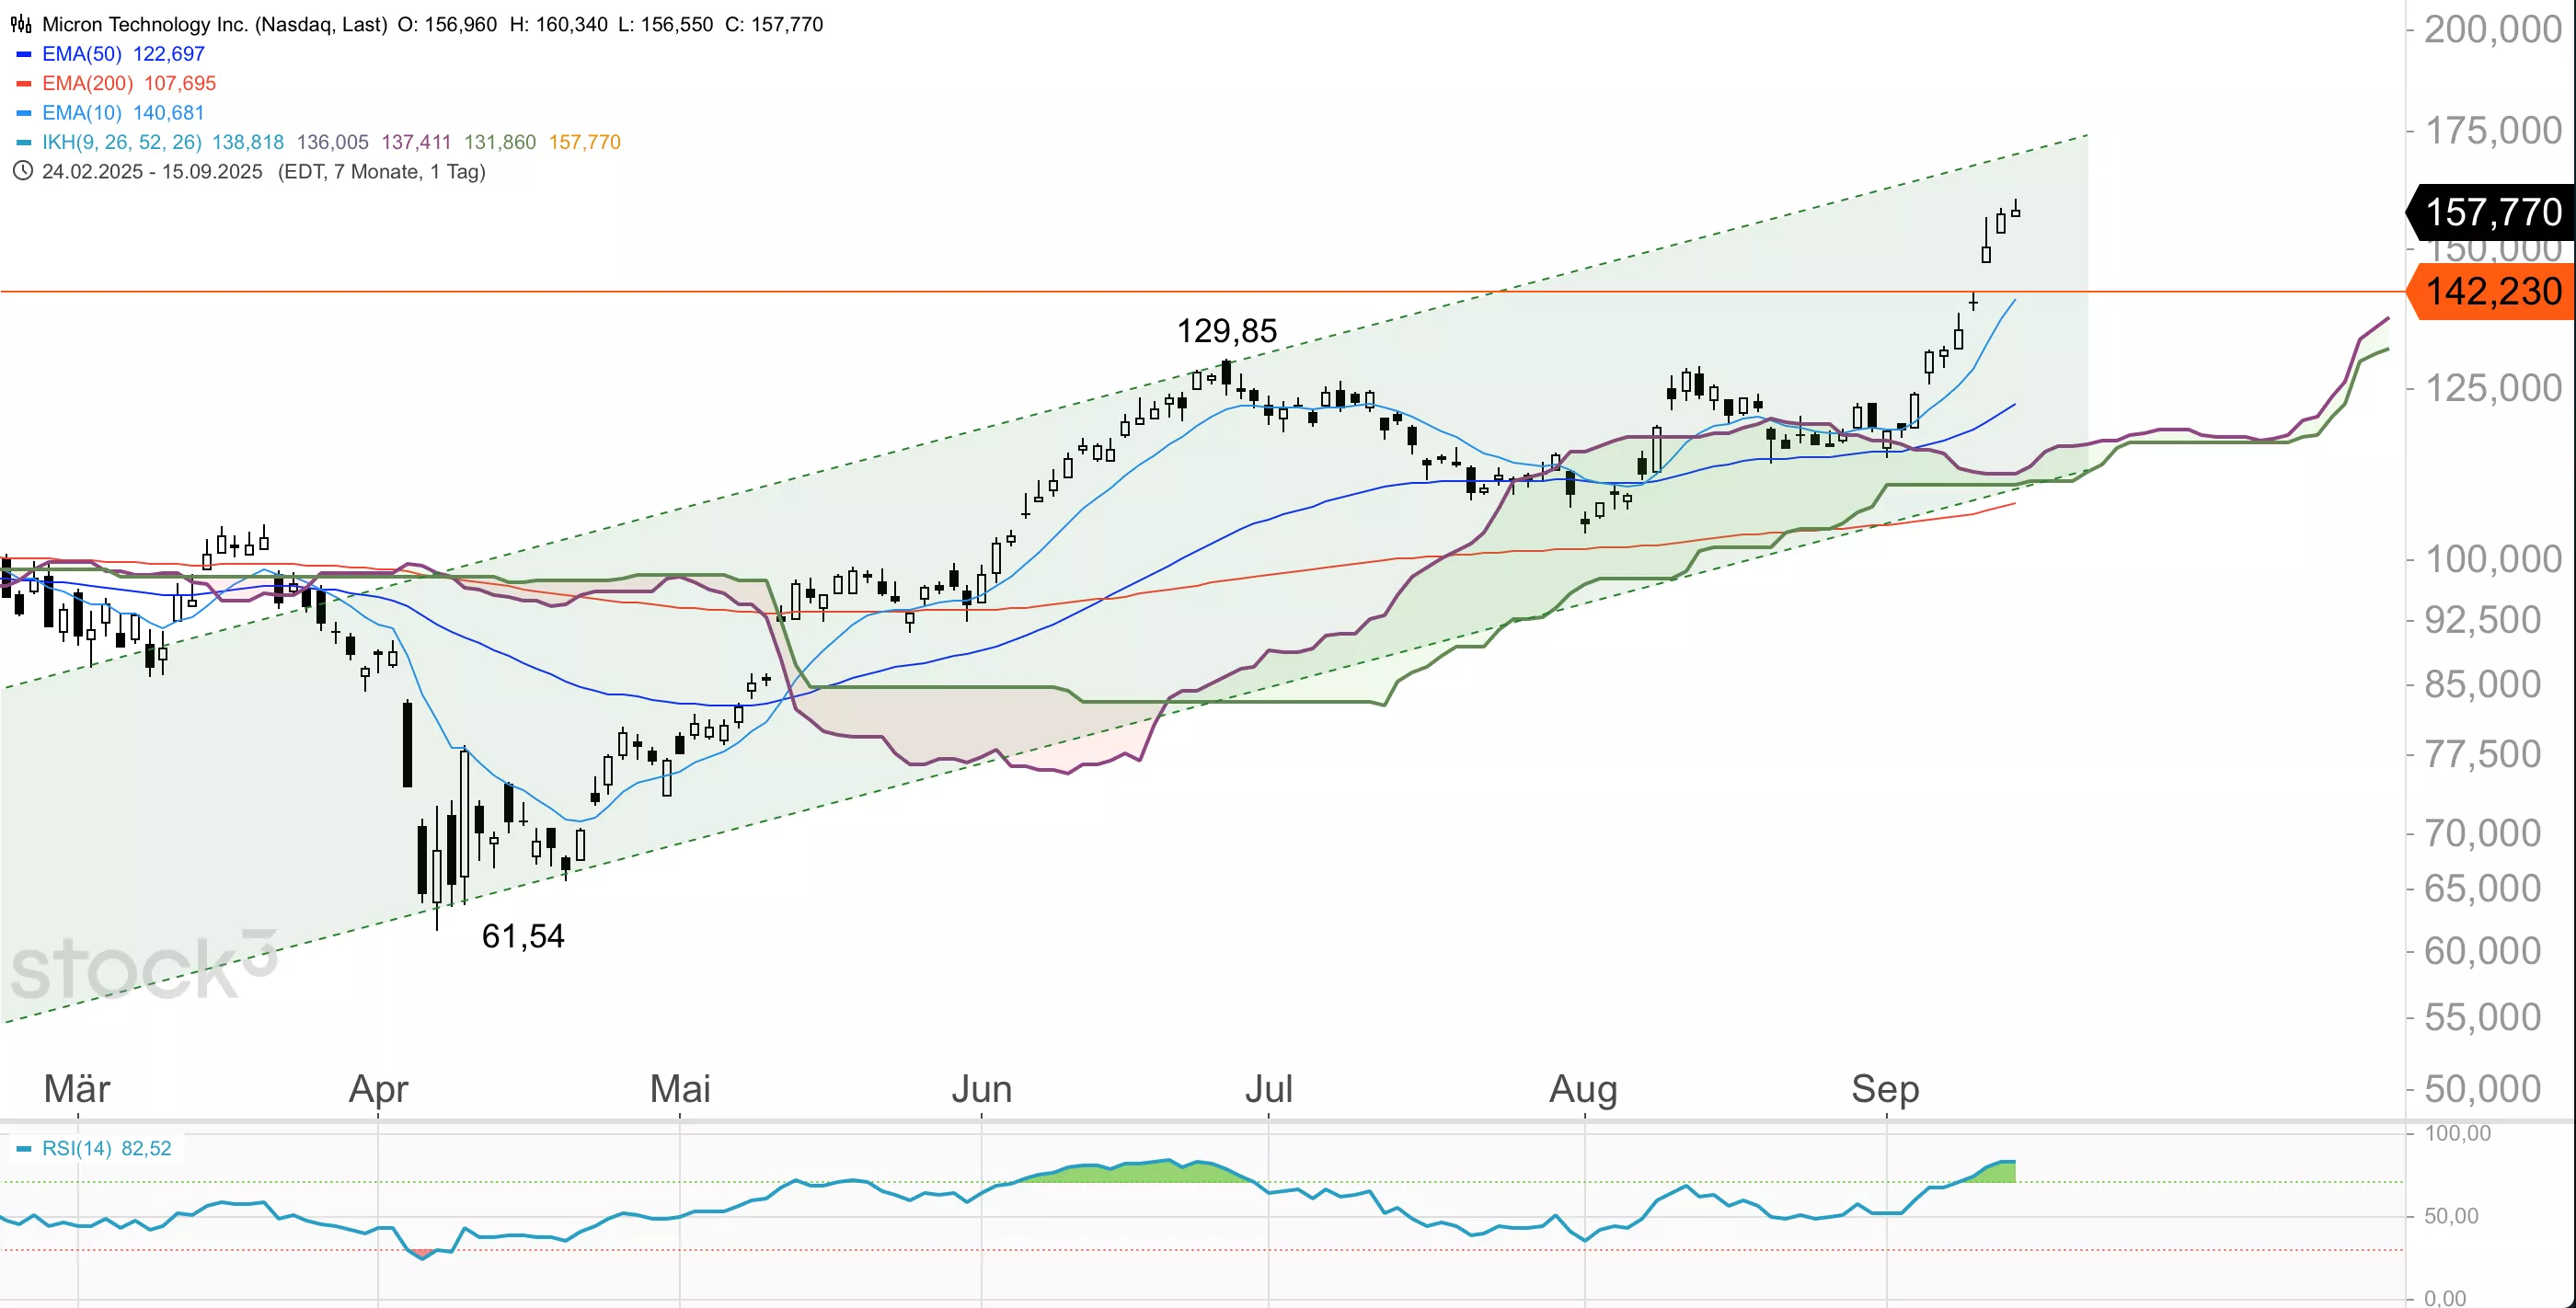Click the 175,000 price axis label

[x=2493, y=130]
